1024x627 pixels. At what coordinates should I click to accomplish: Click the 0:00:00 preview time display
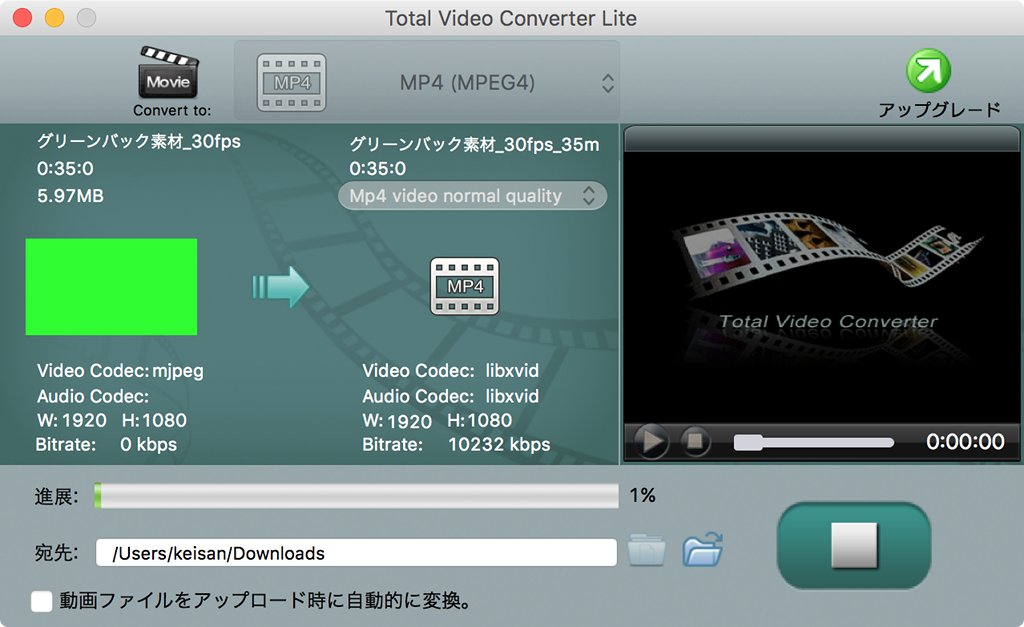(965, 442)
